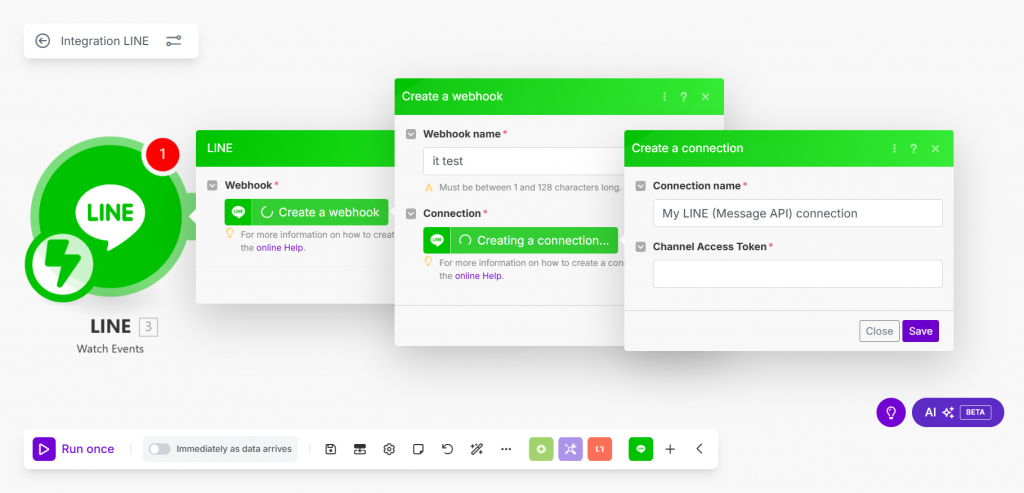This screenshot has width=1024, height=493.
Task: Click the Create a webhook button
Action: click(306, 212)
